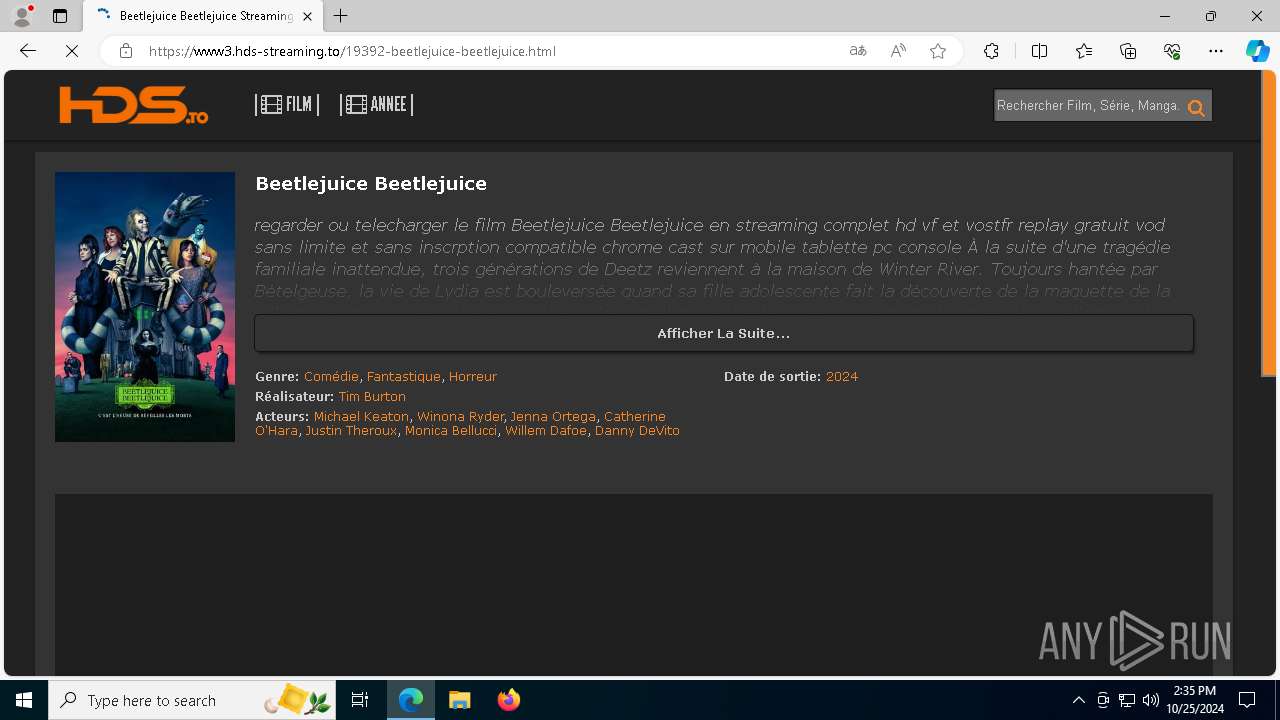1280x720 pixels.
Task: Click the Afficher La Suite button
Action: (x=724, y=333)
